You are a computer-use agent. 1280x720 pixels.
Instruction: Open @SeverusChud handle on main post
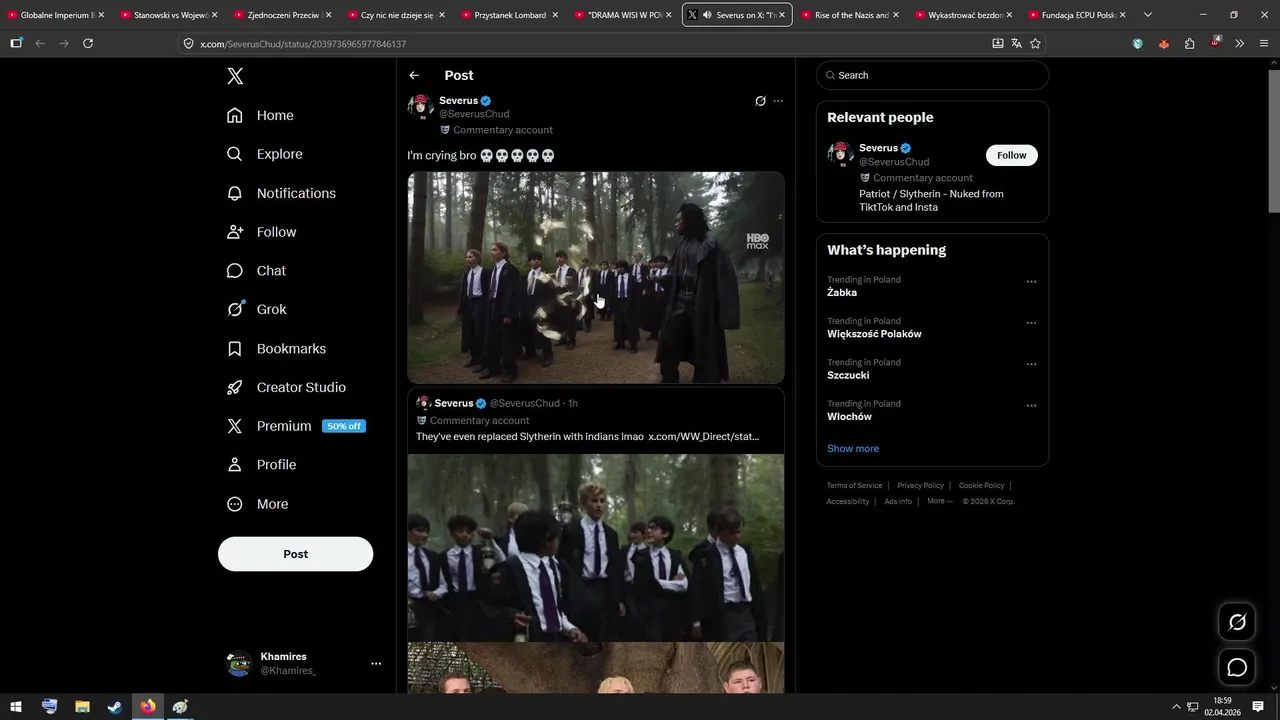(474, 114)
